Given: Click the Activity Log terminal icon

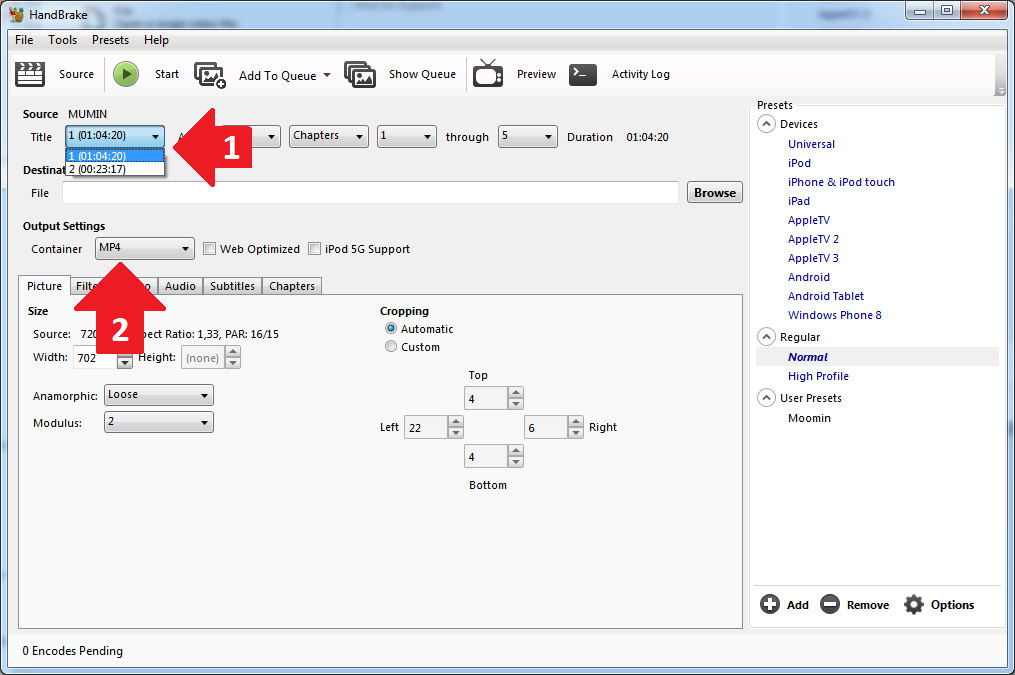Looking at the screenshot, I should point(583,74).
